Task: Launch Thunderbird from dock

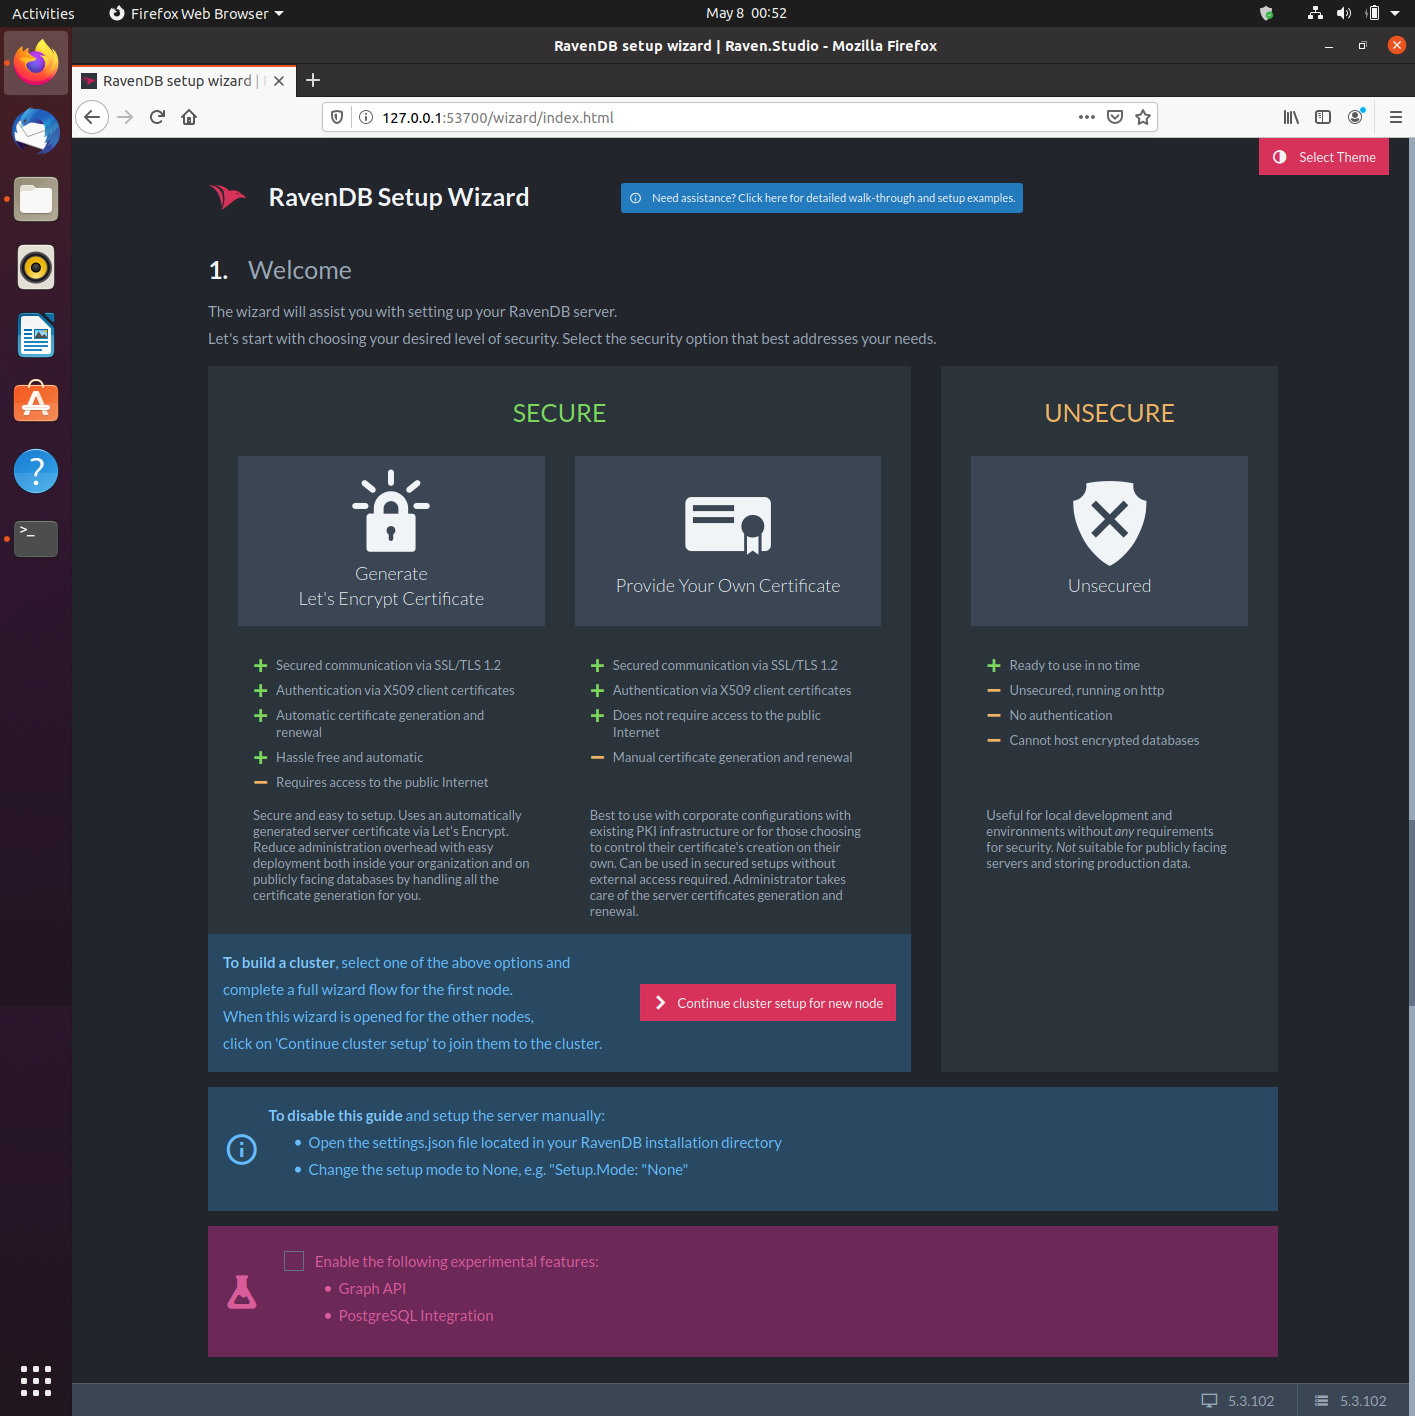Action: click(36, 131)
